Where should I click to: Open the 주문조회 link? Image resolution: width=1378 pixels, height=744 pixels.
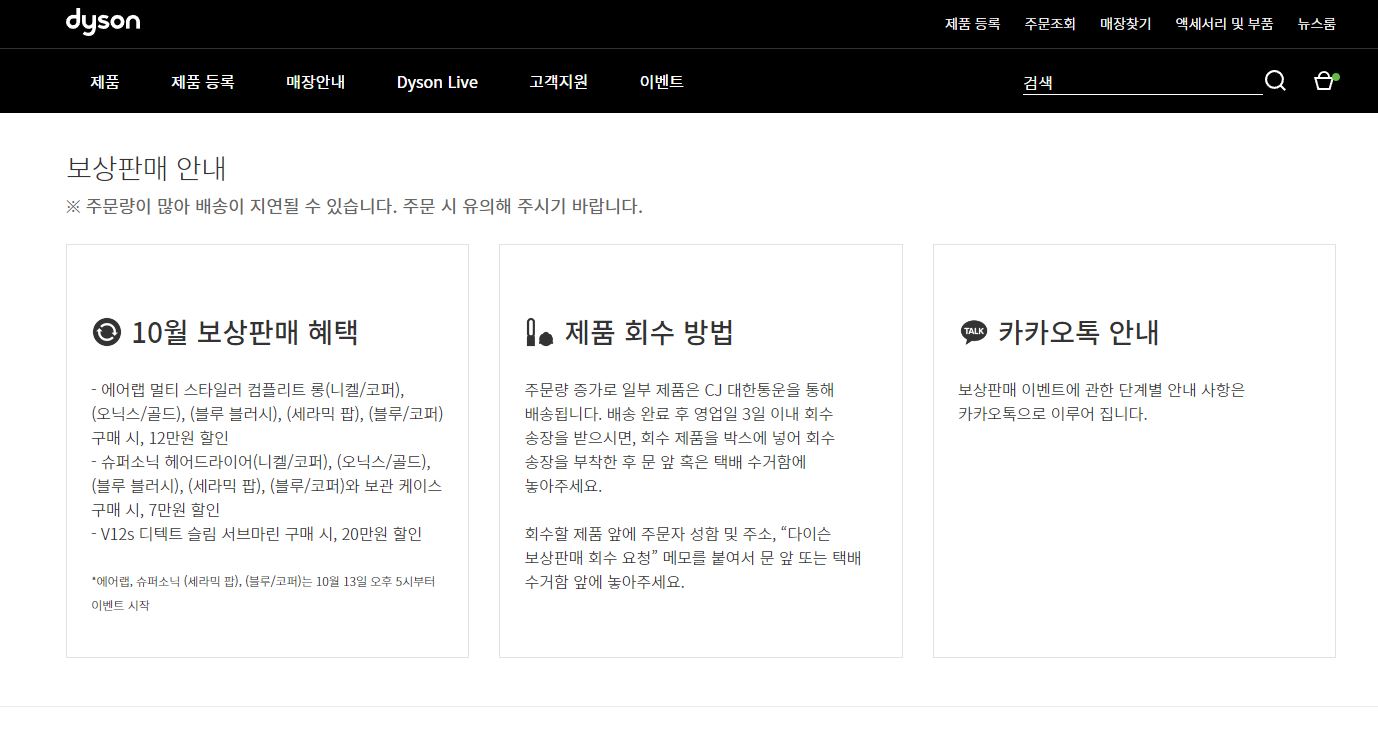pyautogui.click(x=1050, y=24)
